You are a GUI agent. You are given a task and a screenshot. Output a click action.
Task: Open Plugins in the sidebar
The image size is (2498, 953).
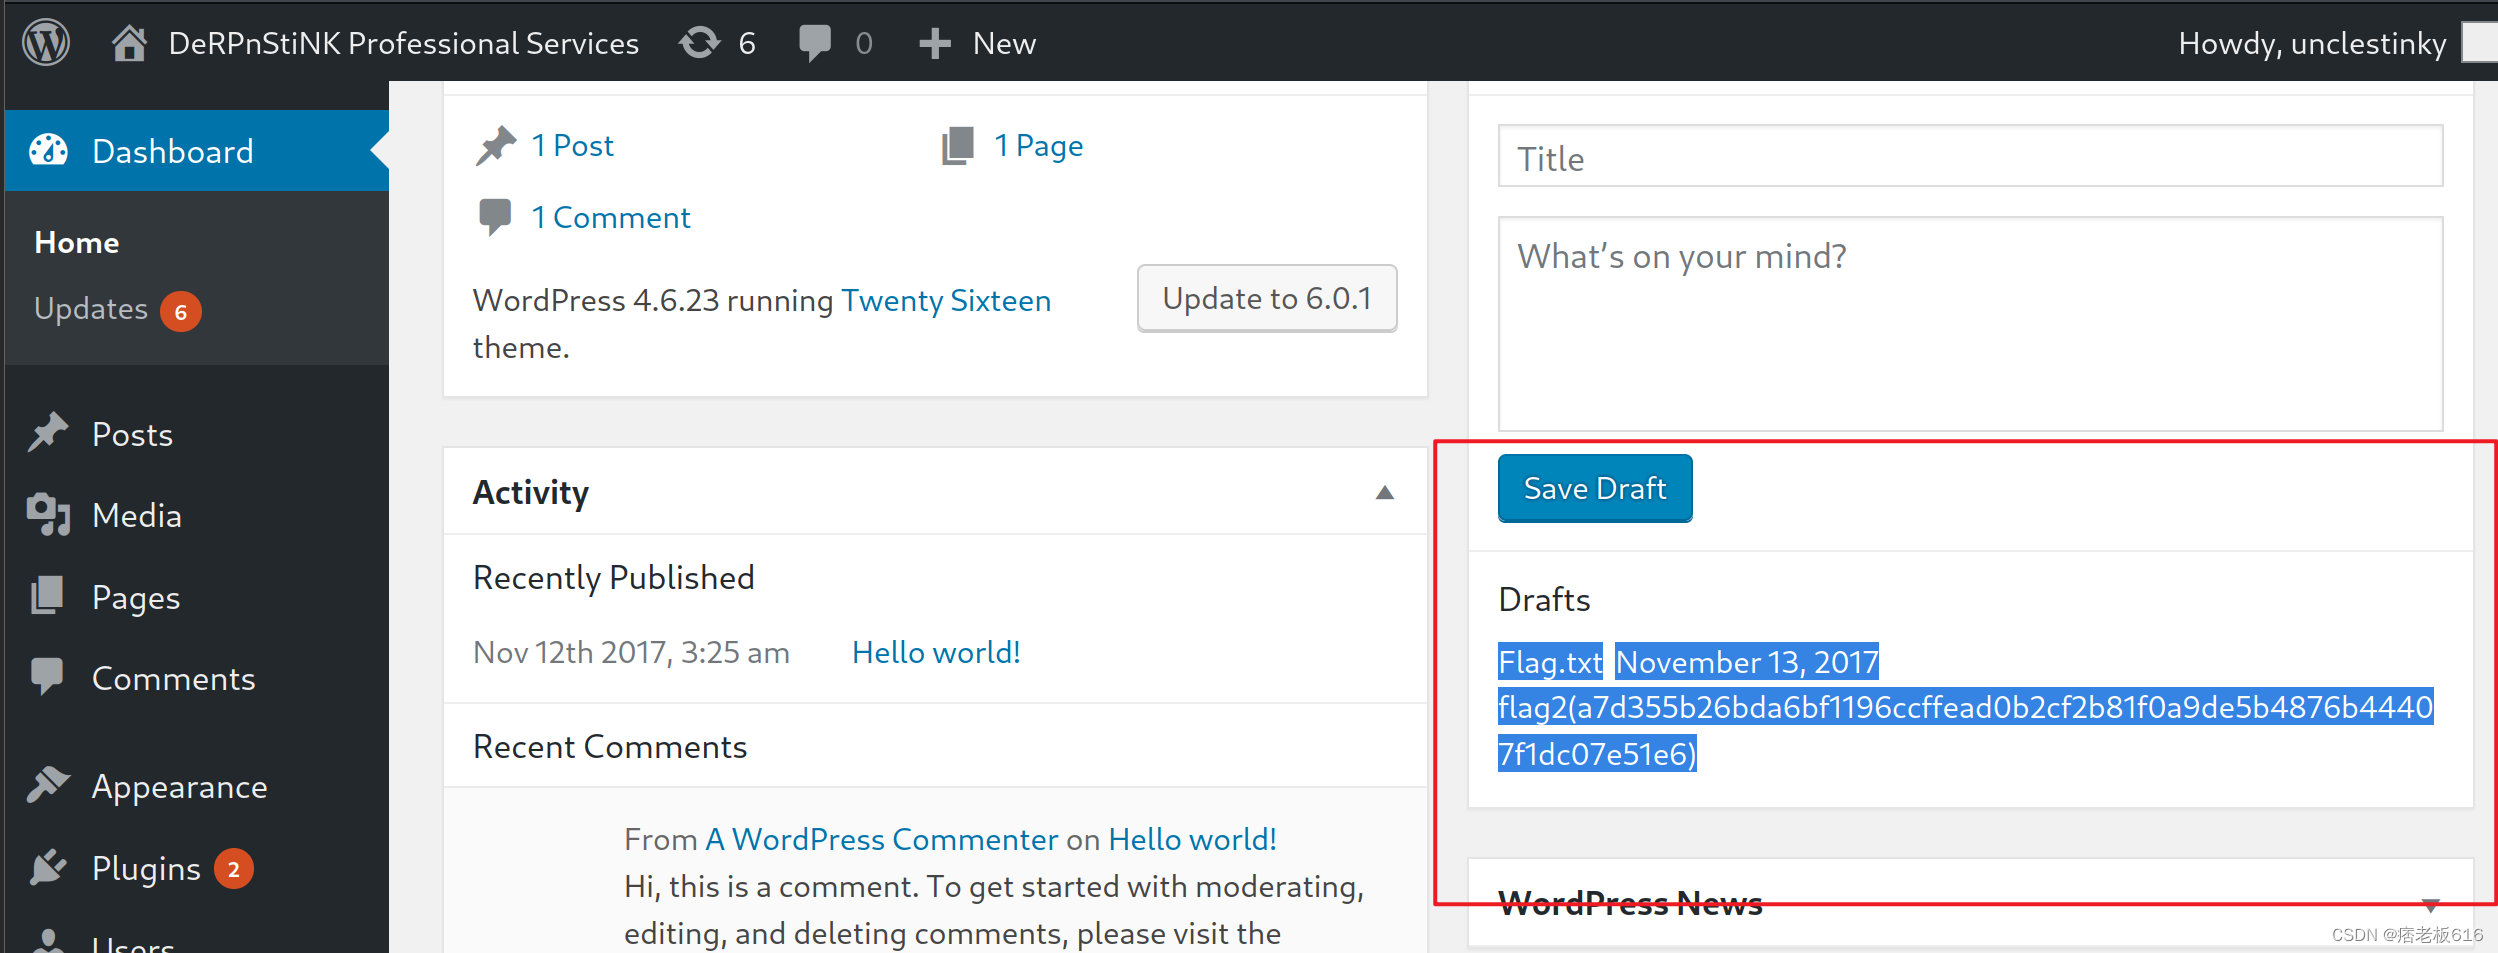click(x=146, y=869)
